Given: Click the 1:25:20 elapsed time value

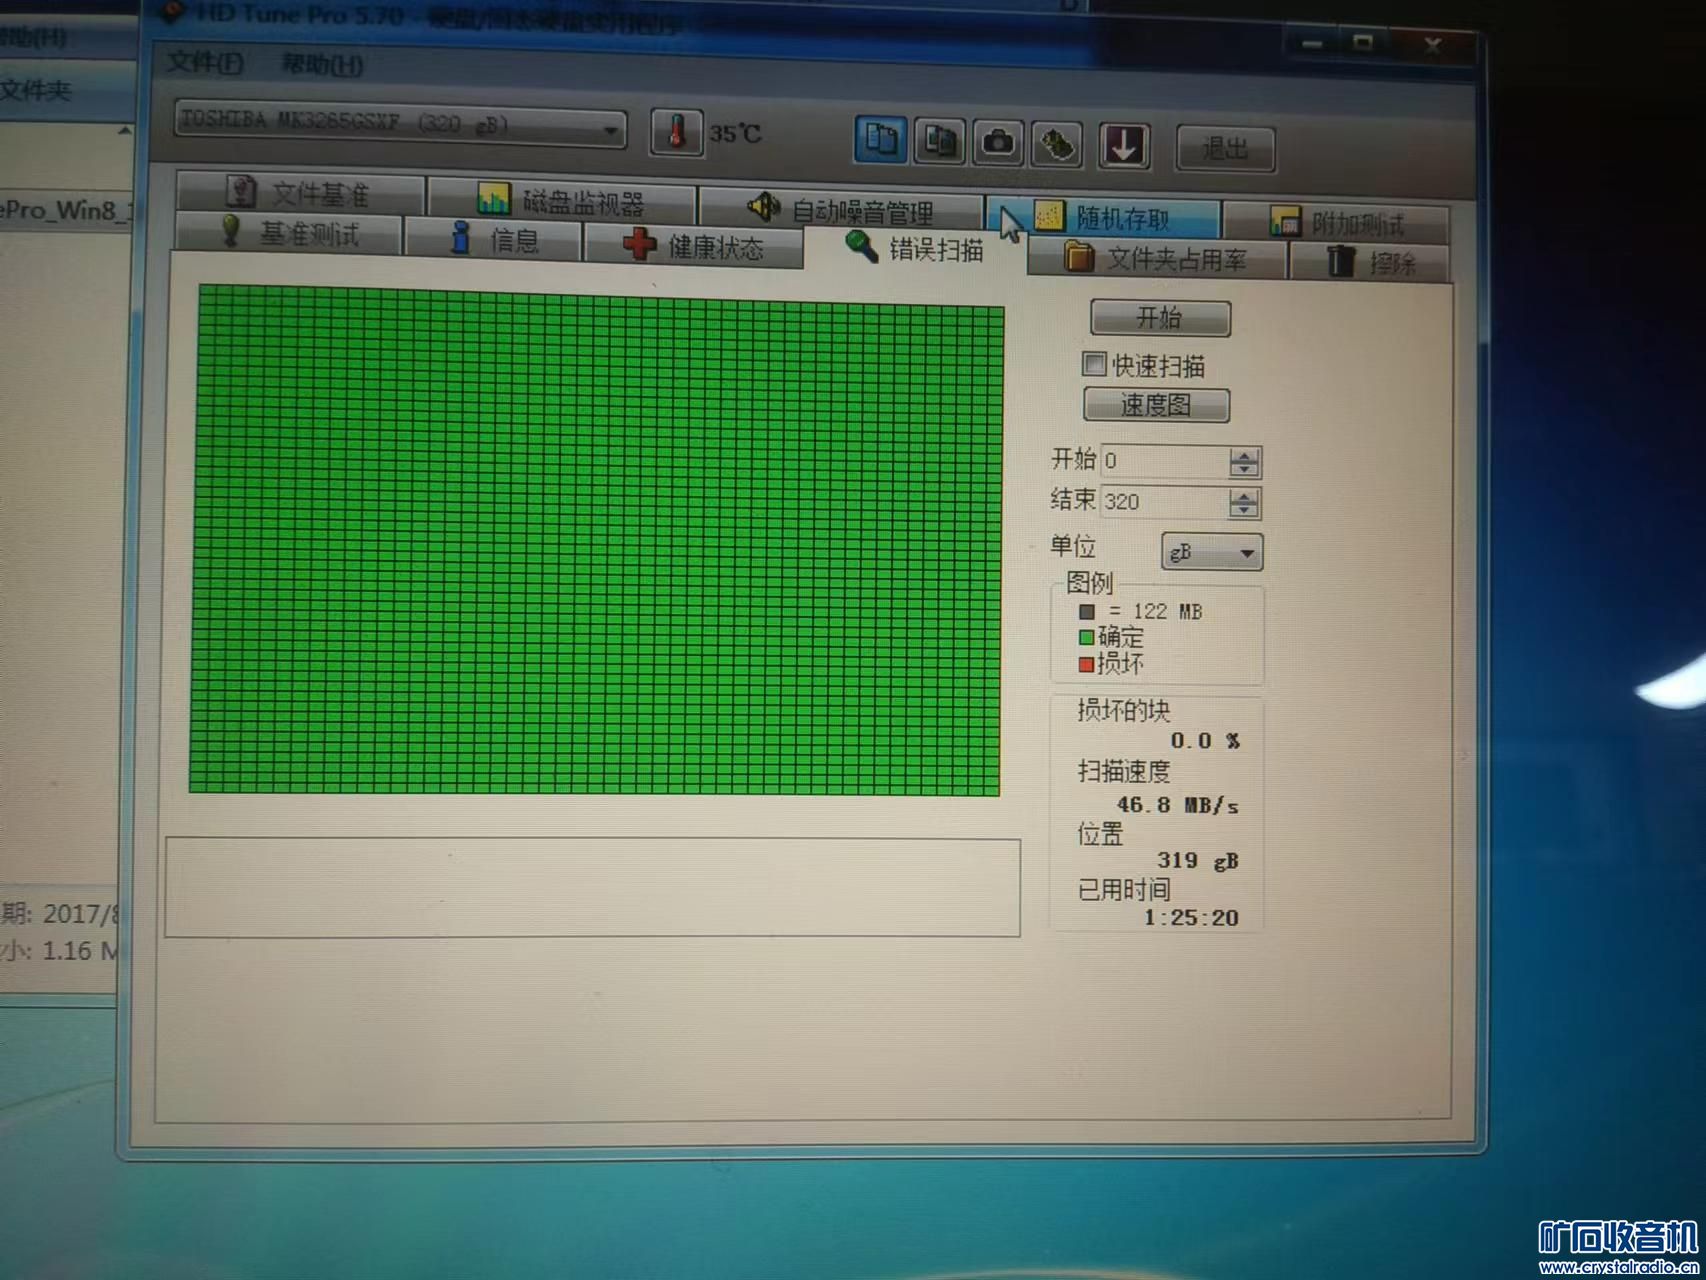Looking at the screenshot, I should coord(1191,917).
